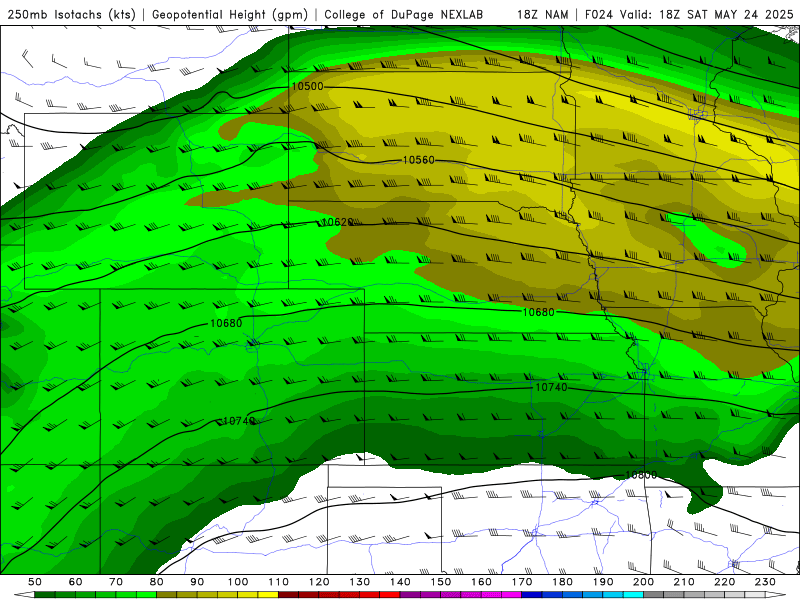The width and height of the screenshot is (800, 600).
Task: Click the olive legend swatch after 80
Action: click(167, 595)
